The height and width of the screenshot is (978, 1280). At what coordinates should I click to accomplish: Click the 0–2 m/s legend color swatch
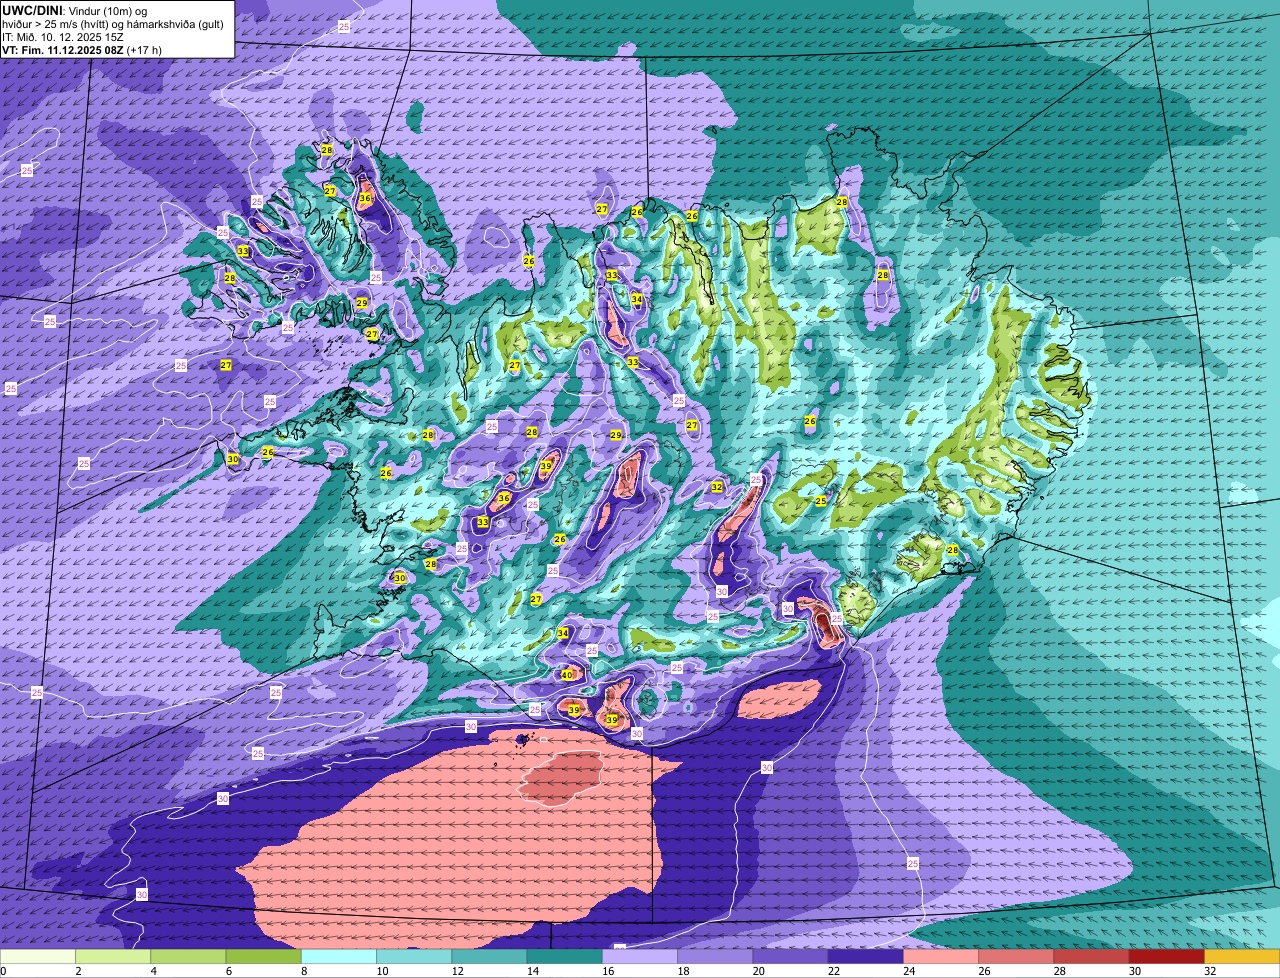38,957
